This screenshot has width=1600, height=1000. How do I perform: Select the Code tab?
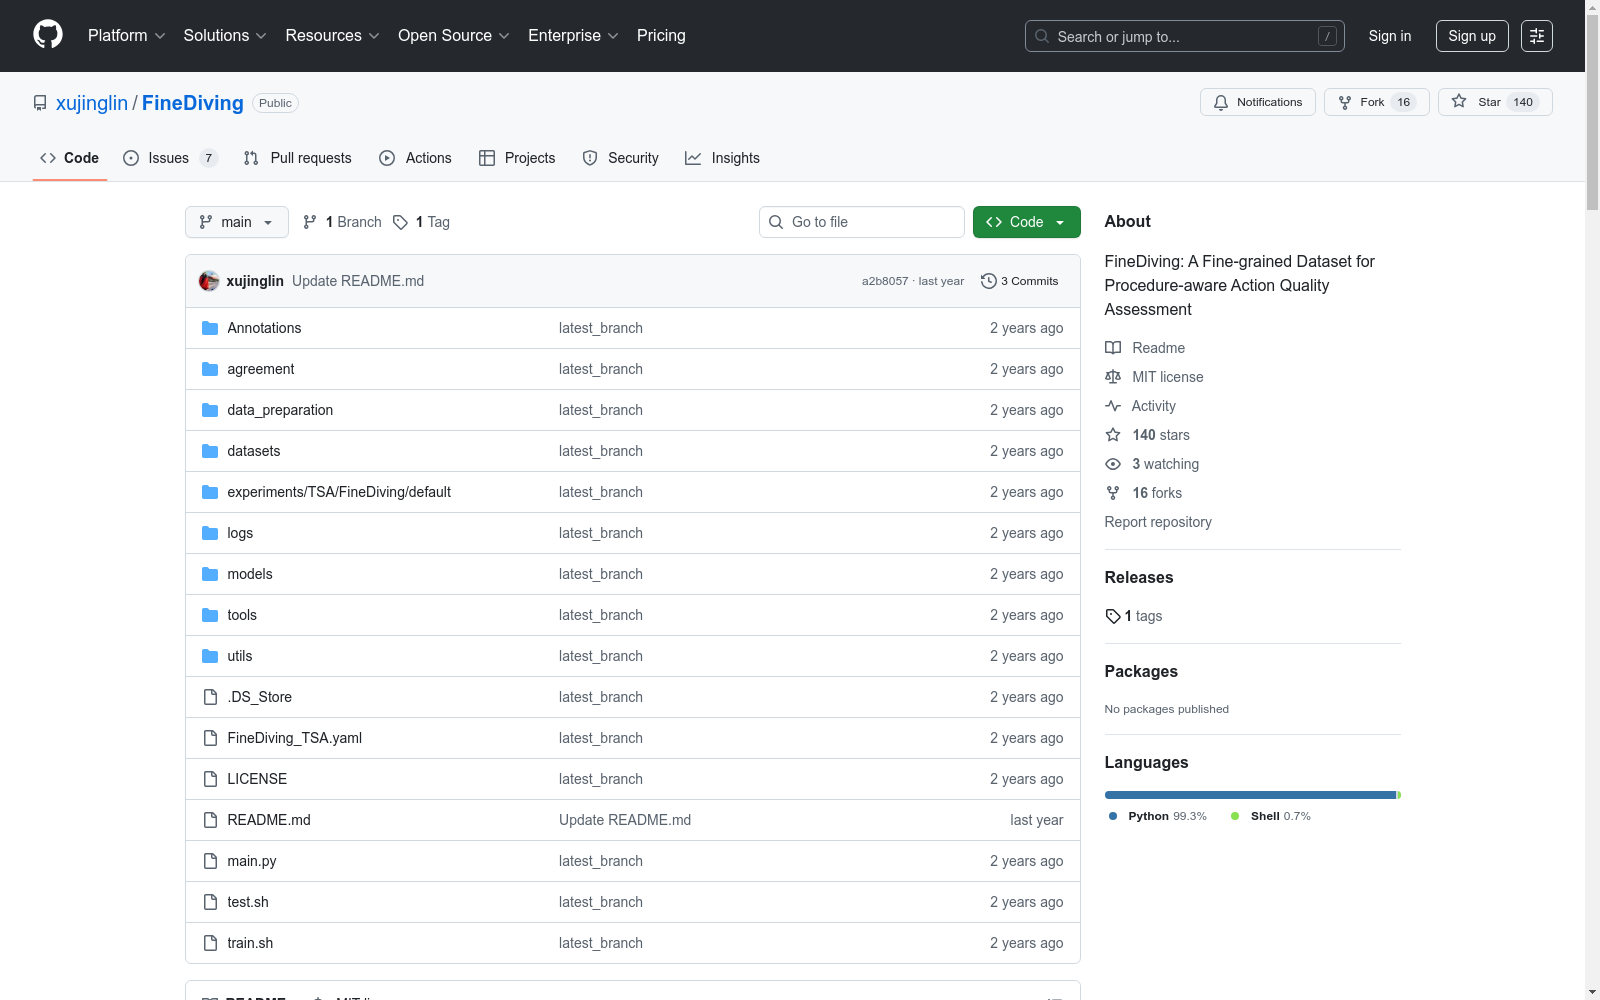tap(70, 158)
